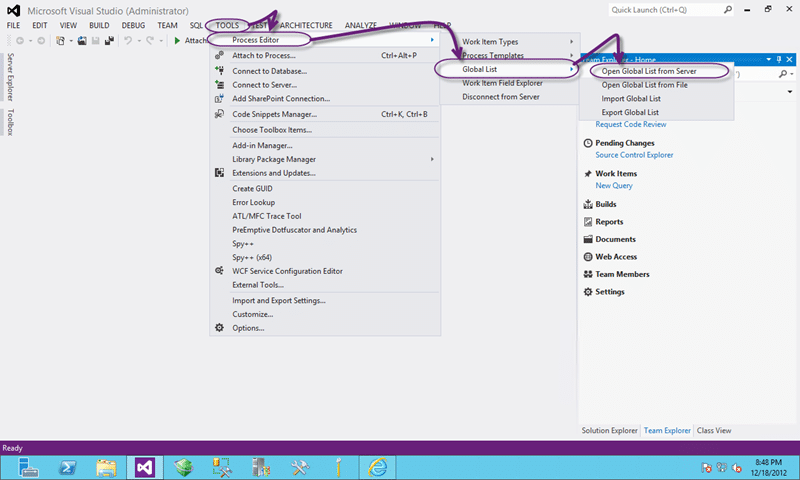
Task: Click the Save toolbar icon
Action: [x=95, y=40]
